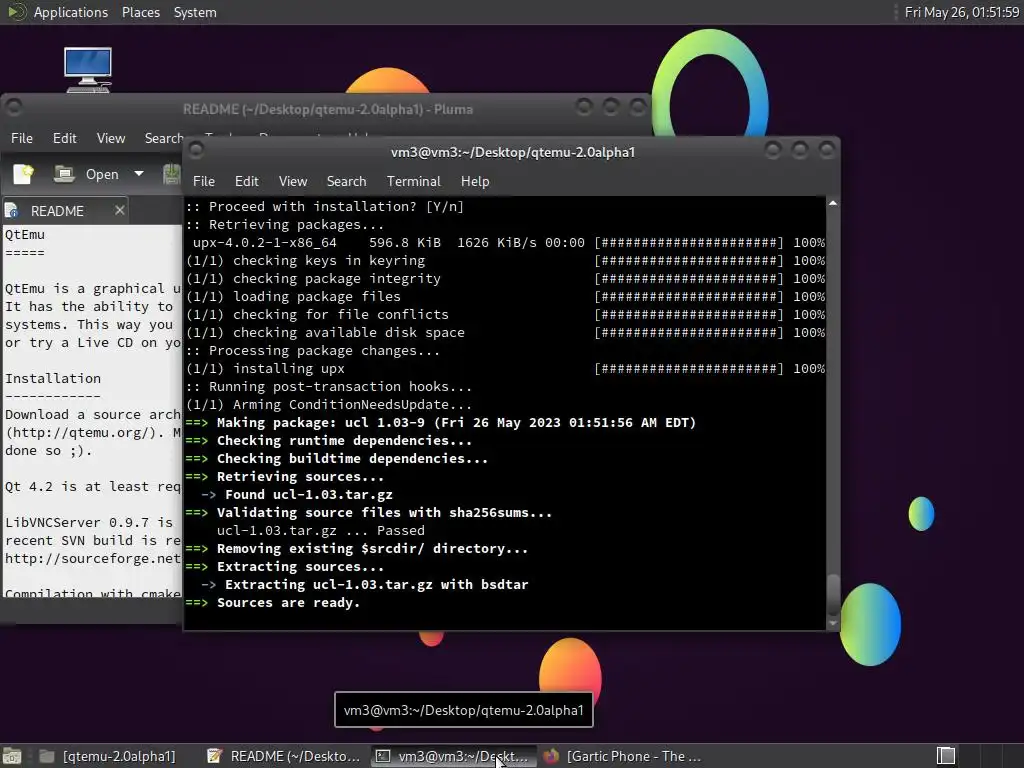Click 'checking keys in keyring' line
Image resolution: width=1024 pixels, height=768 pixels.
click(x=505, y=261)
